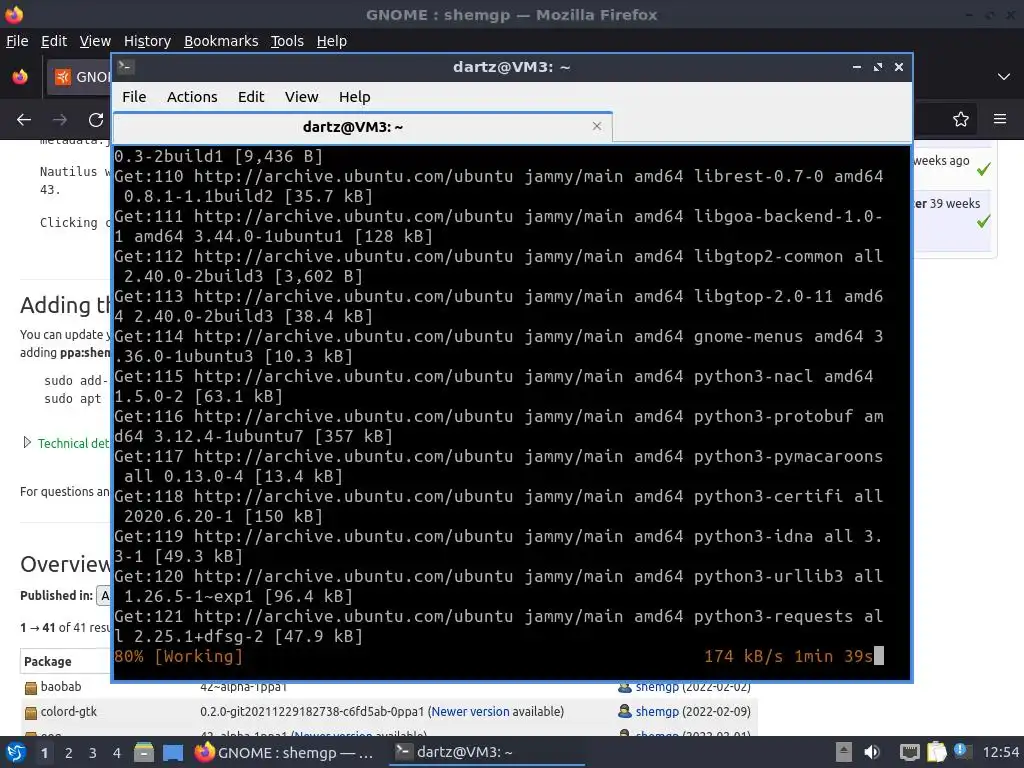Open the file manager from the taskbar

point(144,752)
